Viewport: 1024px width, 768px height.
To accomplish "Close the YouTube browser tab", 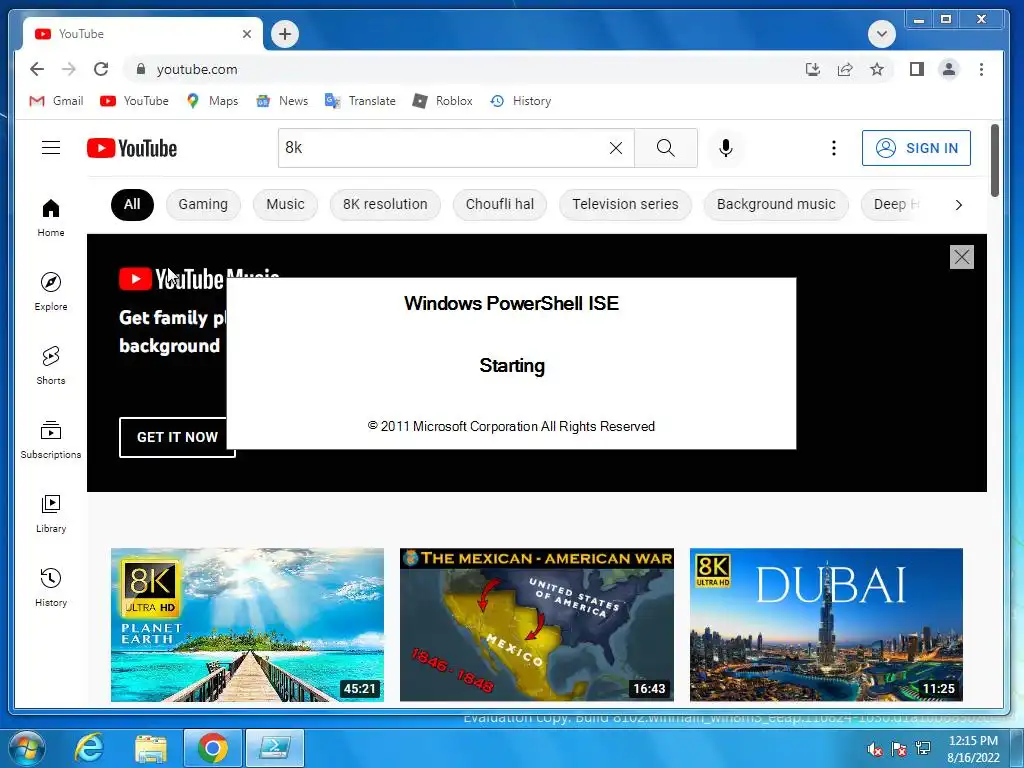I will coord(247,34).
